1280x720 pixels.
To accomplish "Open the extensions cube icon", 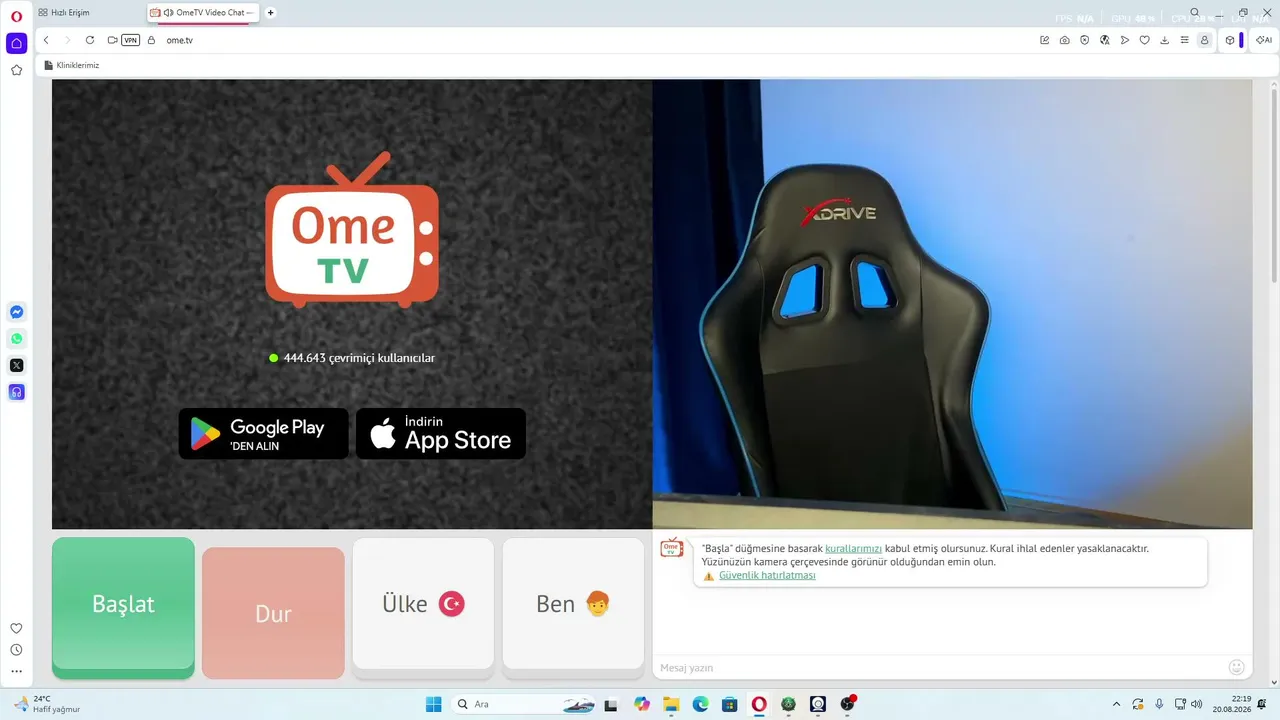I will coord(1230,40).
